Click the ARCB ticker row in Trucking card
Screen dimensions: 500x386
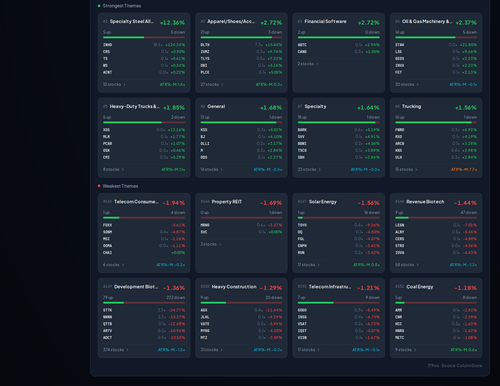click(x=436, y=144)
